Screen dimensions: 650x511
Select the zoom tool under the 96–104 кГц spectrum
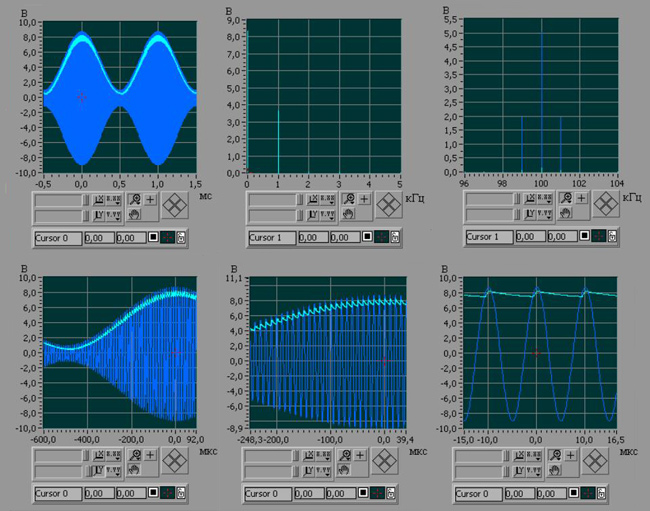[x=565, y=199]
